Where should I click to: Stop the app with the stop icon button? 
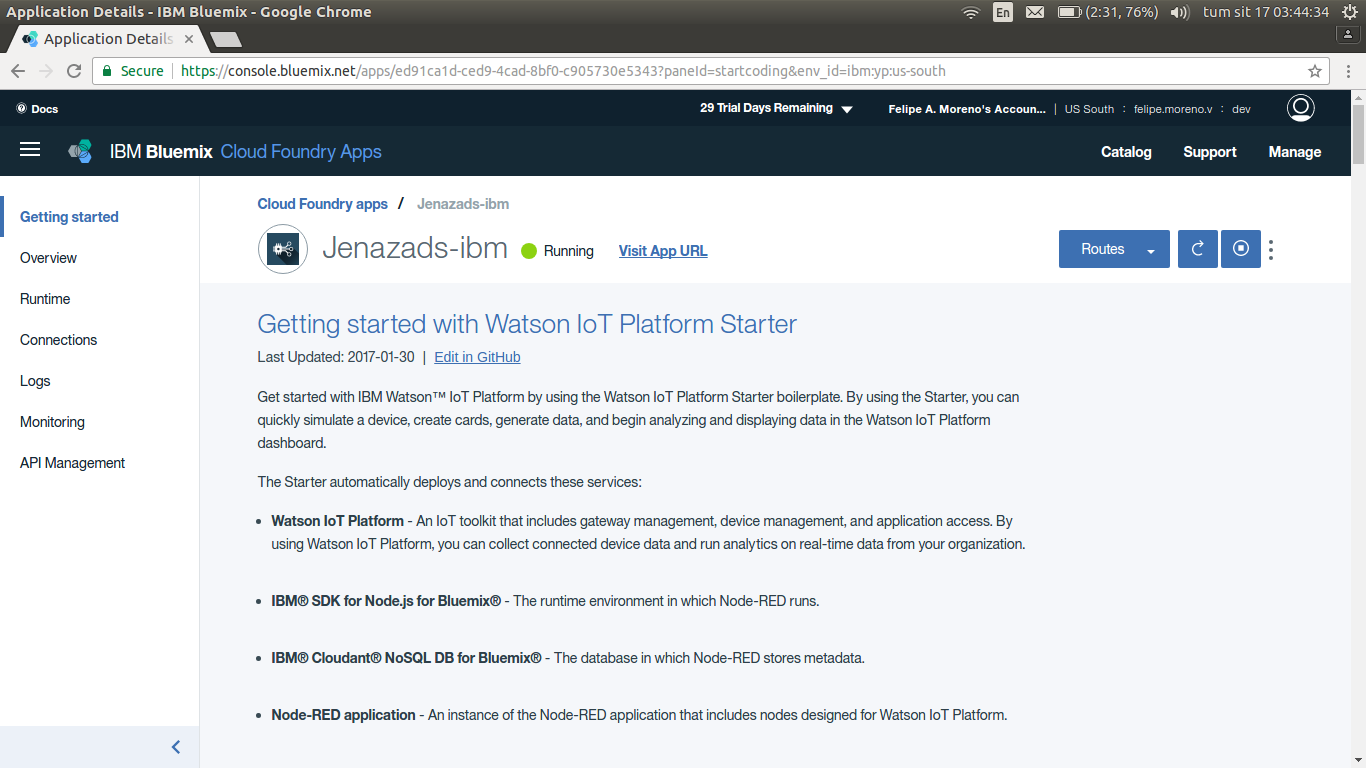click(1241, 249)
